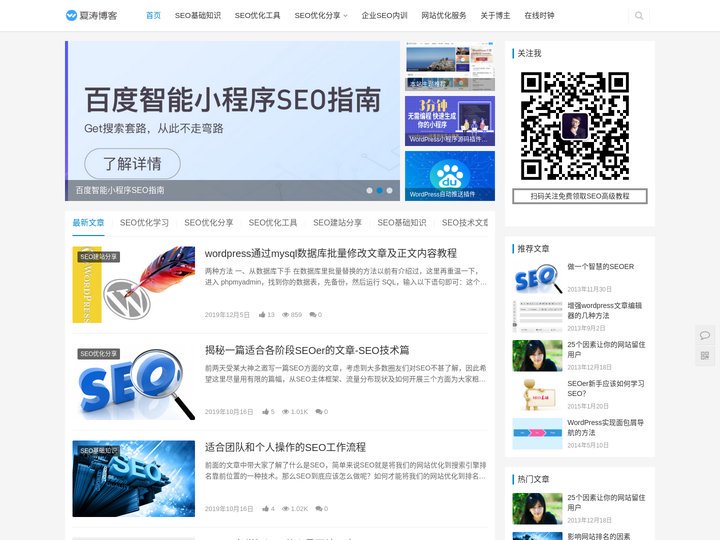Click the comments icon on 揭秘SEOer article

[319, 411]
